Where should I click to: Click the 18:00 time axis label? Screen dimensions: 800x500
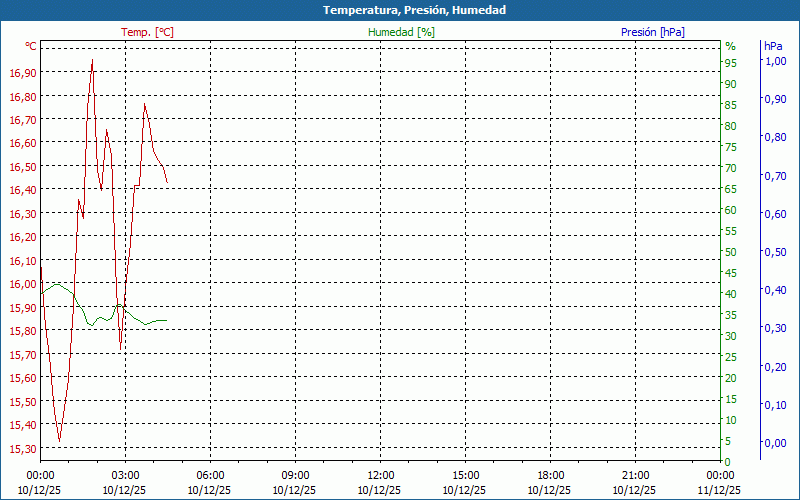(x=551, y=475)
